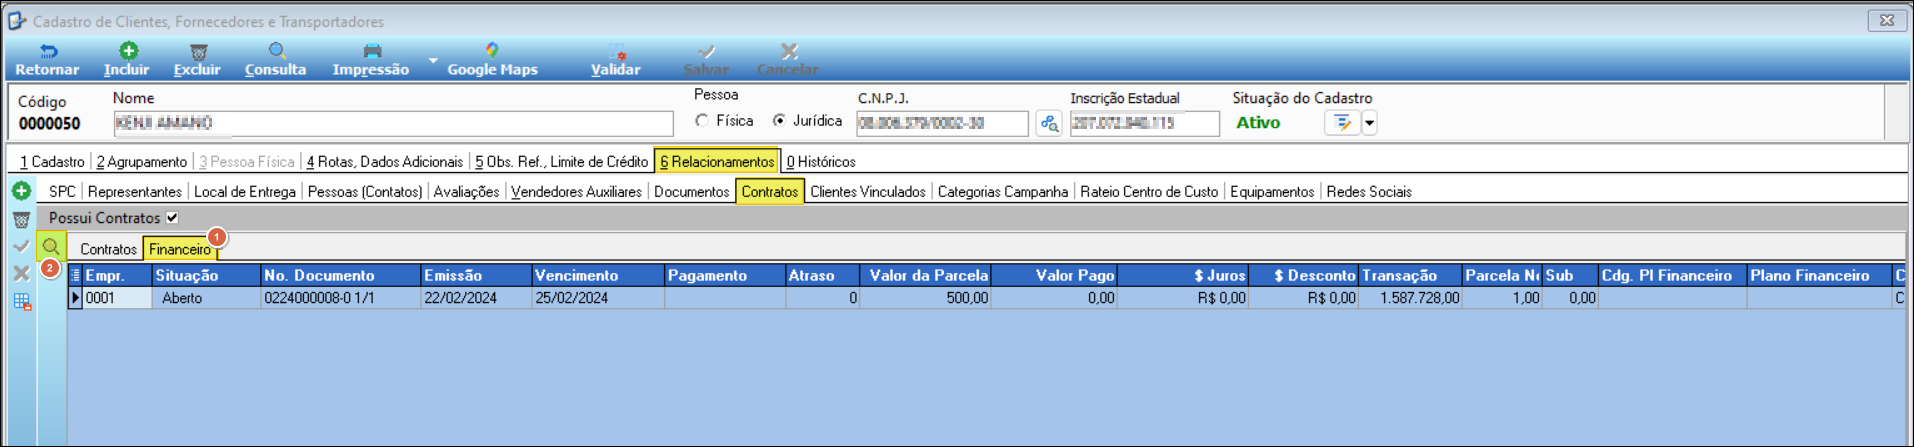Image resolution: width=1914 pixels, height=447 pixels.
Task: Click the Situação do Cadastro filter icon
Action: (1342, 123)
